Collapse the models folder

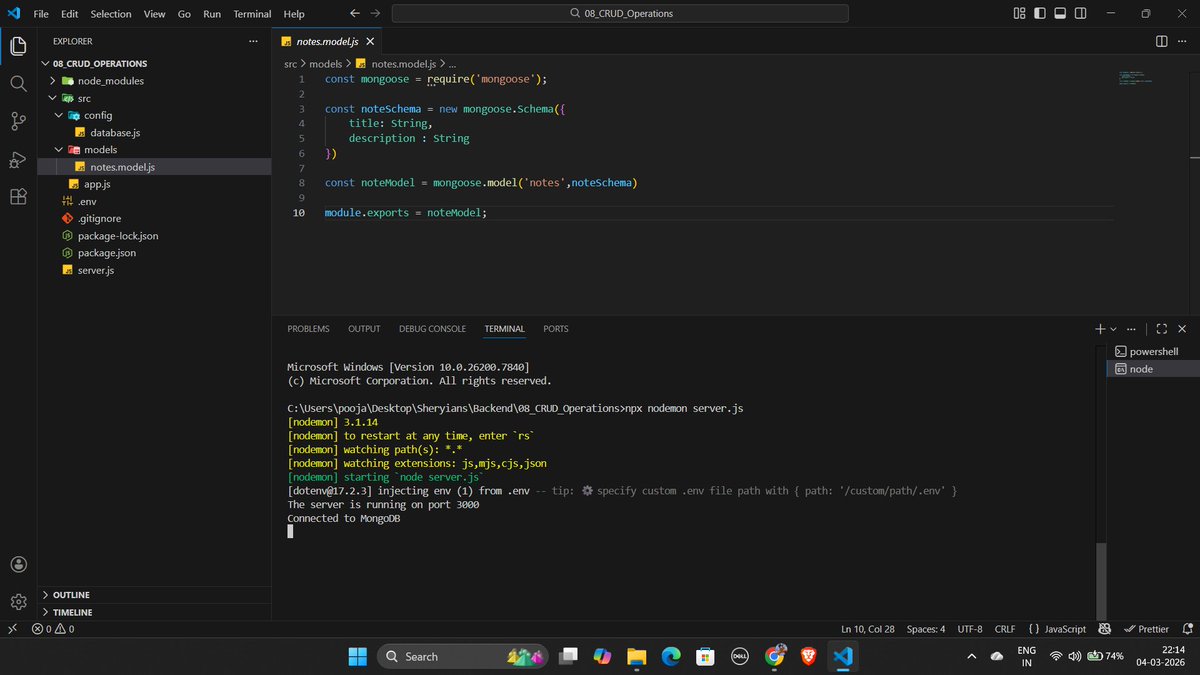pos(60,150)
